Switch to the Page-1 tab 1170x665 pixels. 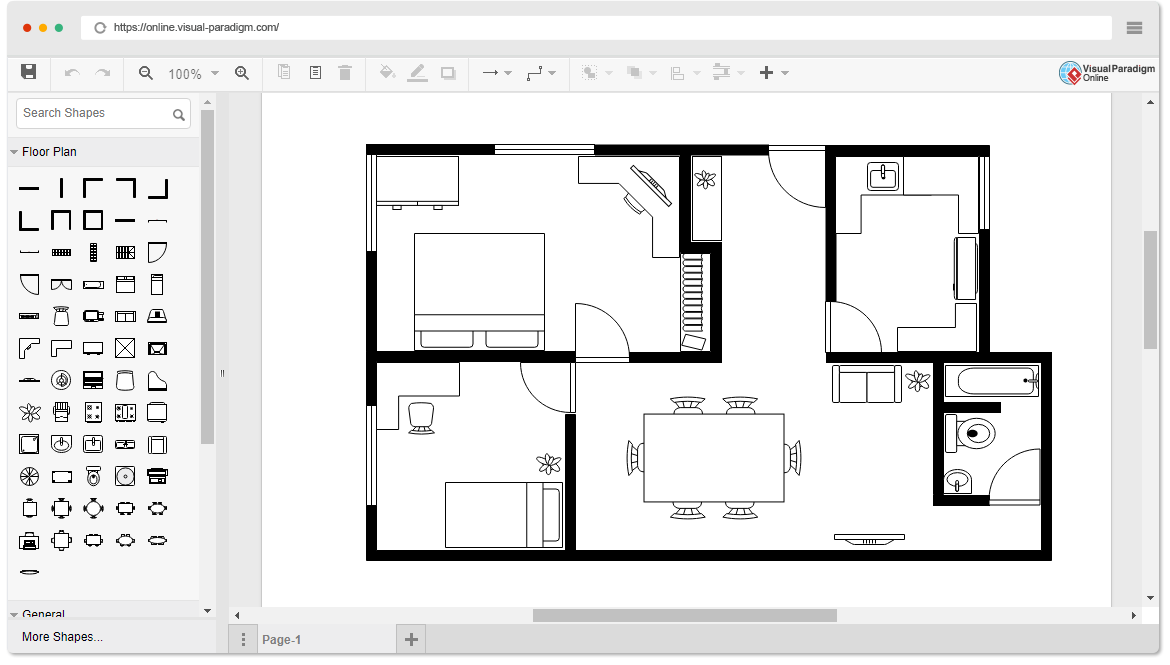pyautogui.click(x=281, y=640)
